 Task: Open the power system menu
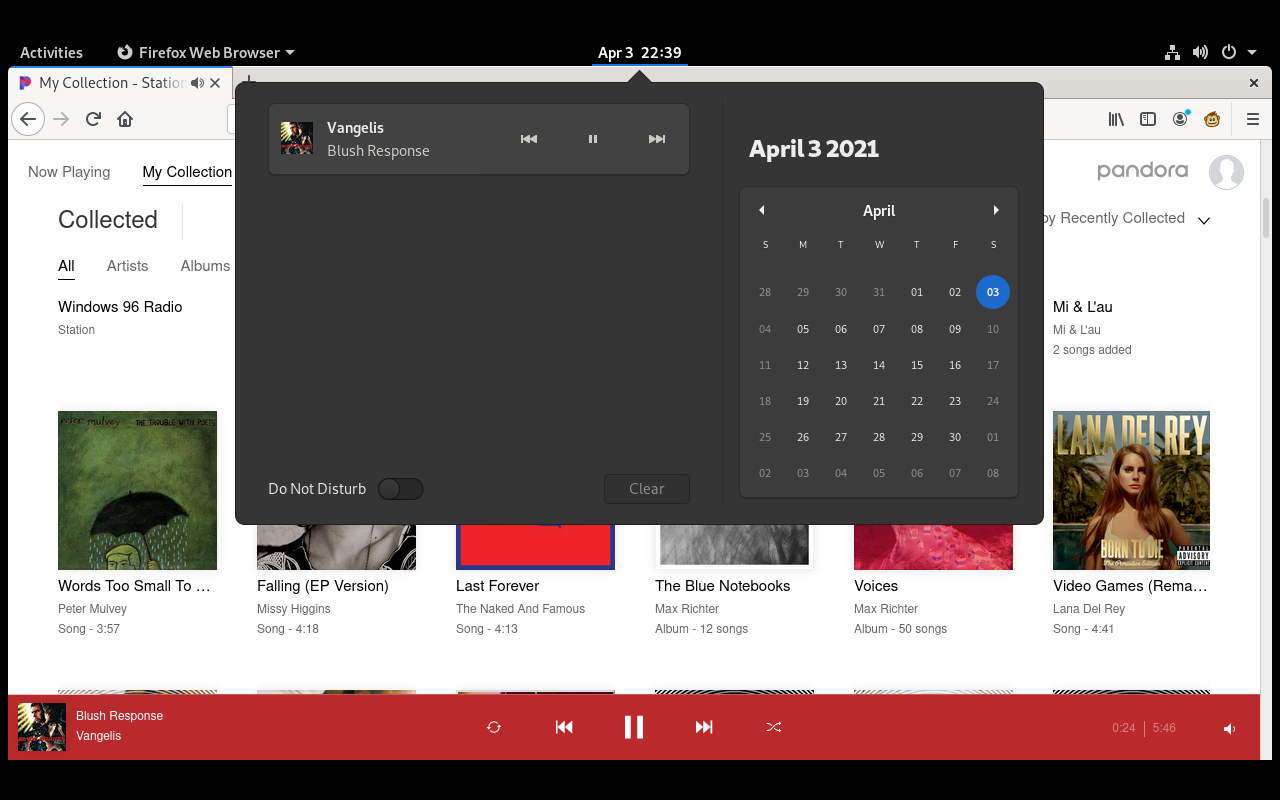[1229, 52]
